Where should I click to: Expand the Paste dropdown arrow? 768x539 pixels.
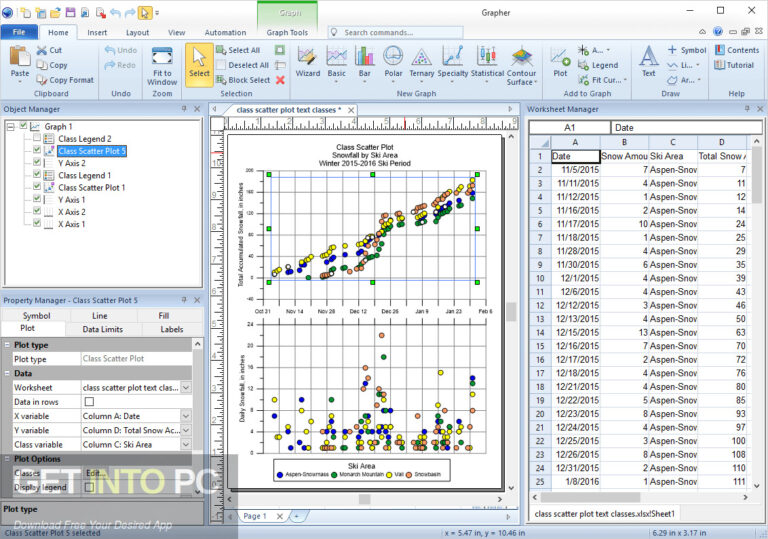20,82
